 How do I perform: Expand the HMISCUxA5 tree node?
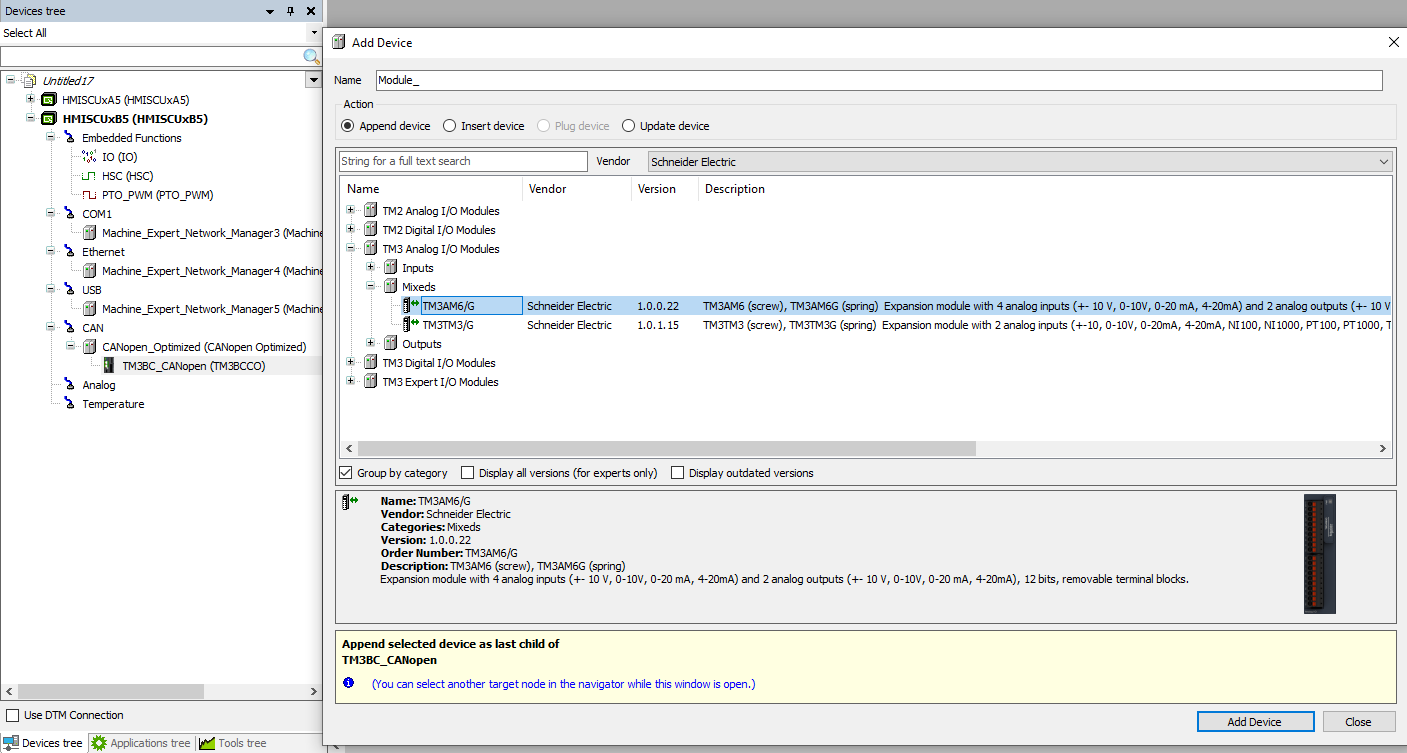30,100
